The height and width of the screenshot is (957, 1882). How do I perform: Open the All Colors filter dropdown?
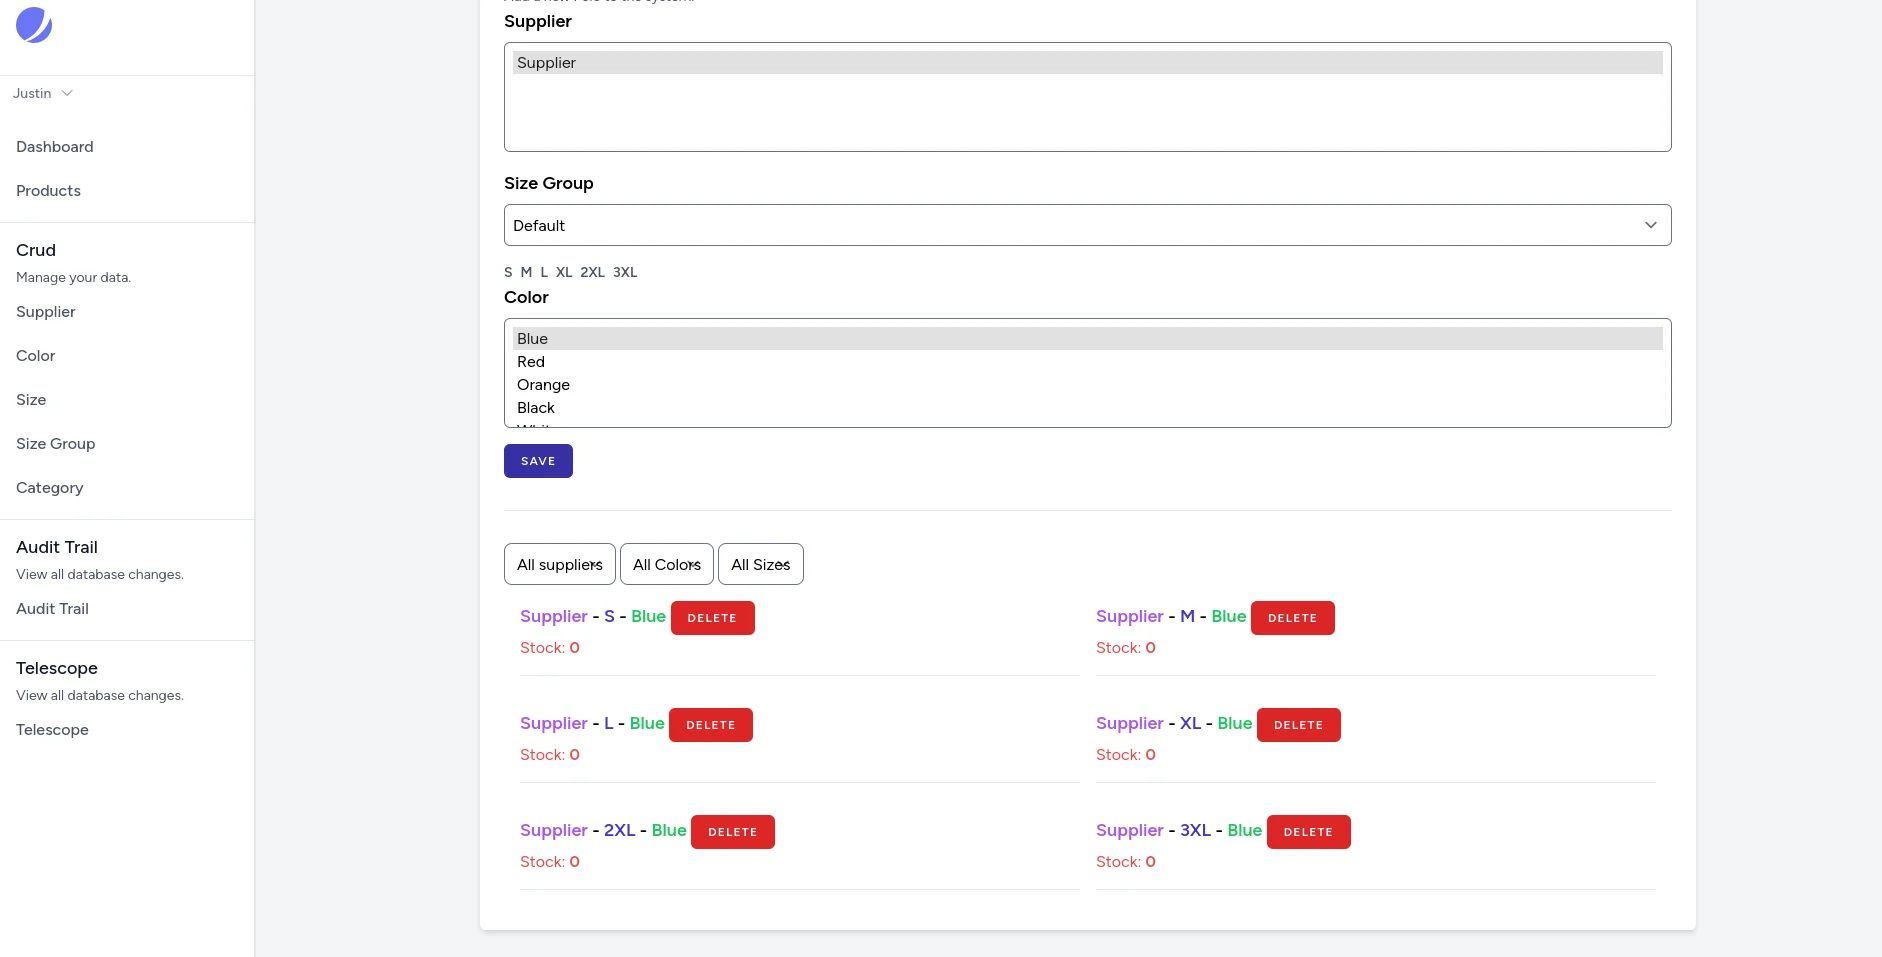(x=667, y=563)
